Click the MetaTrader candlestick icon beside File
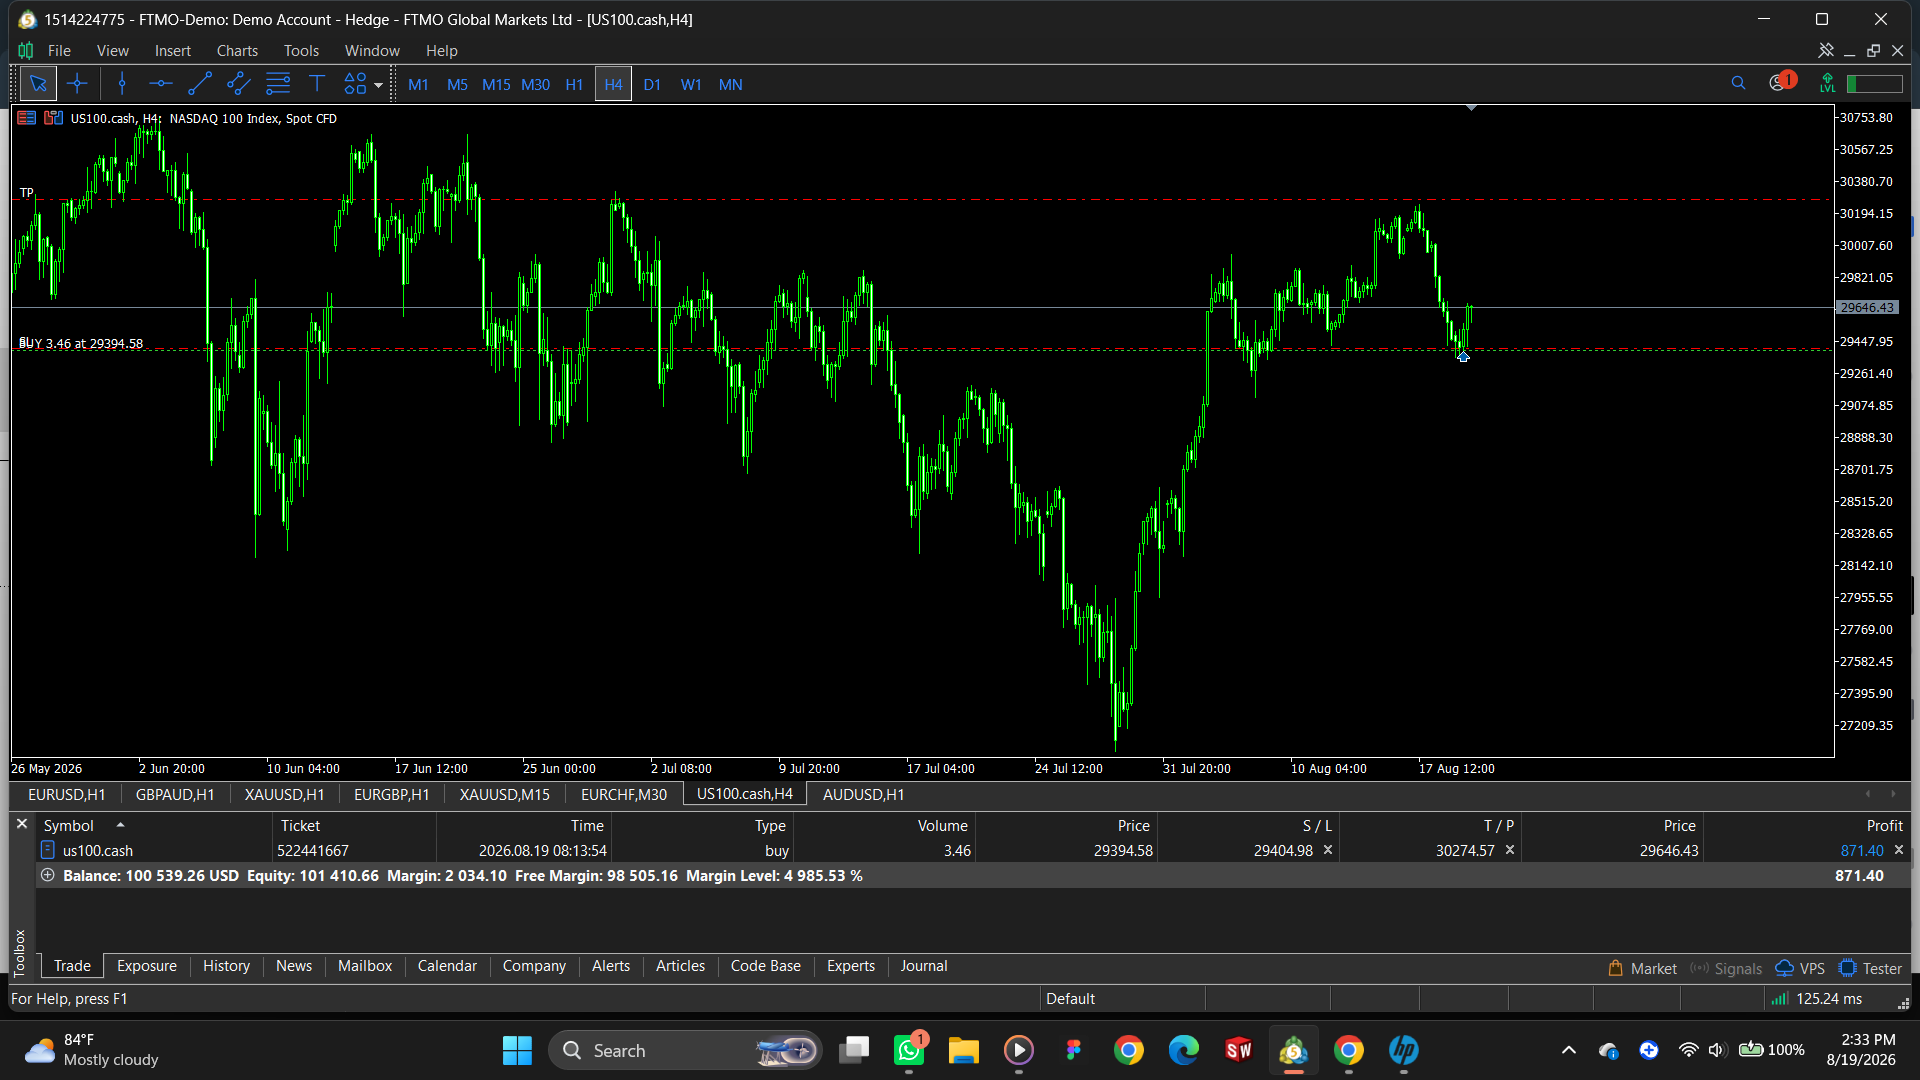 [x=26, y=50]
